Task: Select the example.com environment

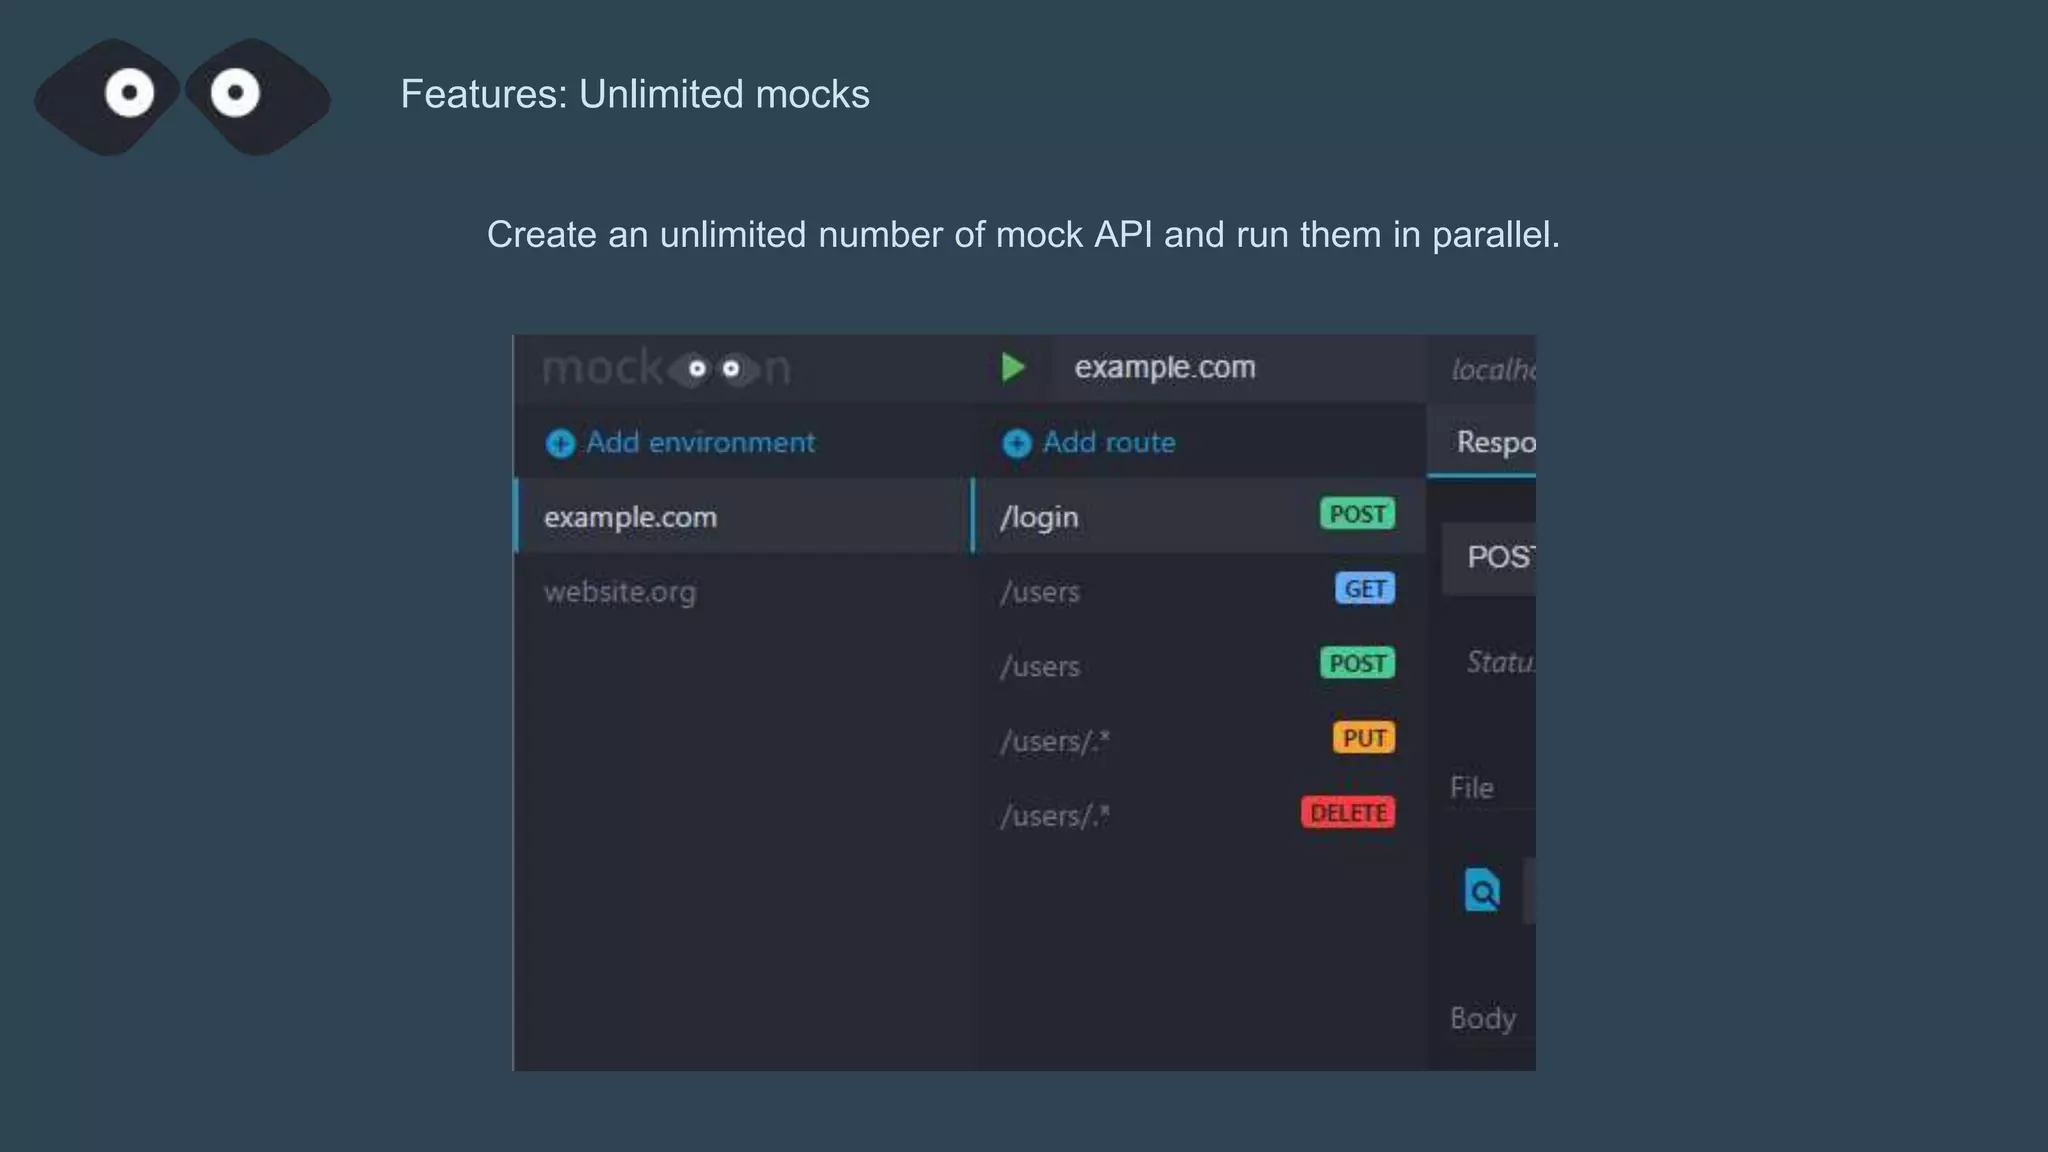Action: tap(630, 517)
